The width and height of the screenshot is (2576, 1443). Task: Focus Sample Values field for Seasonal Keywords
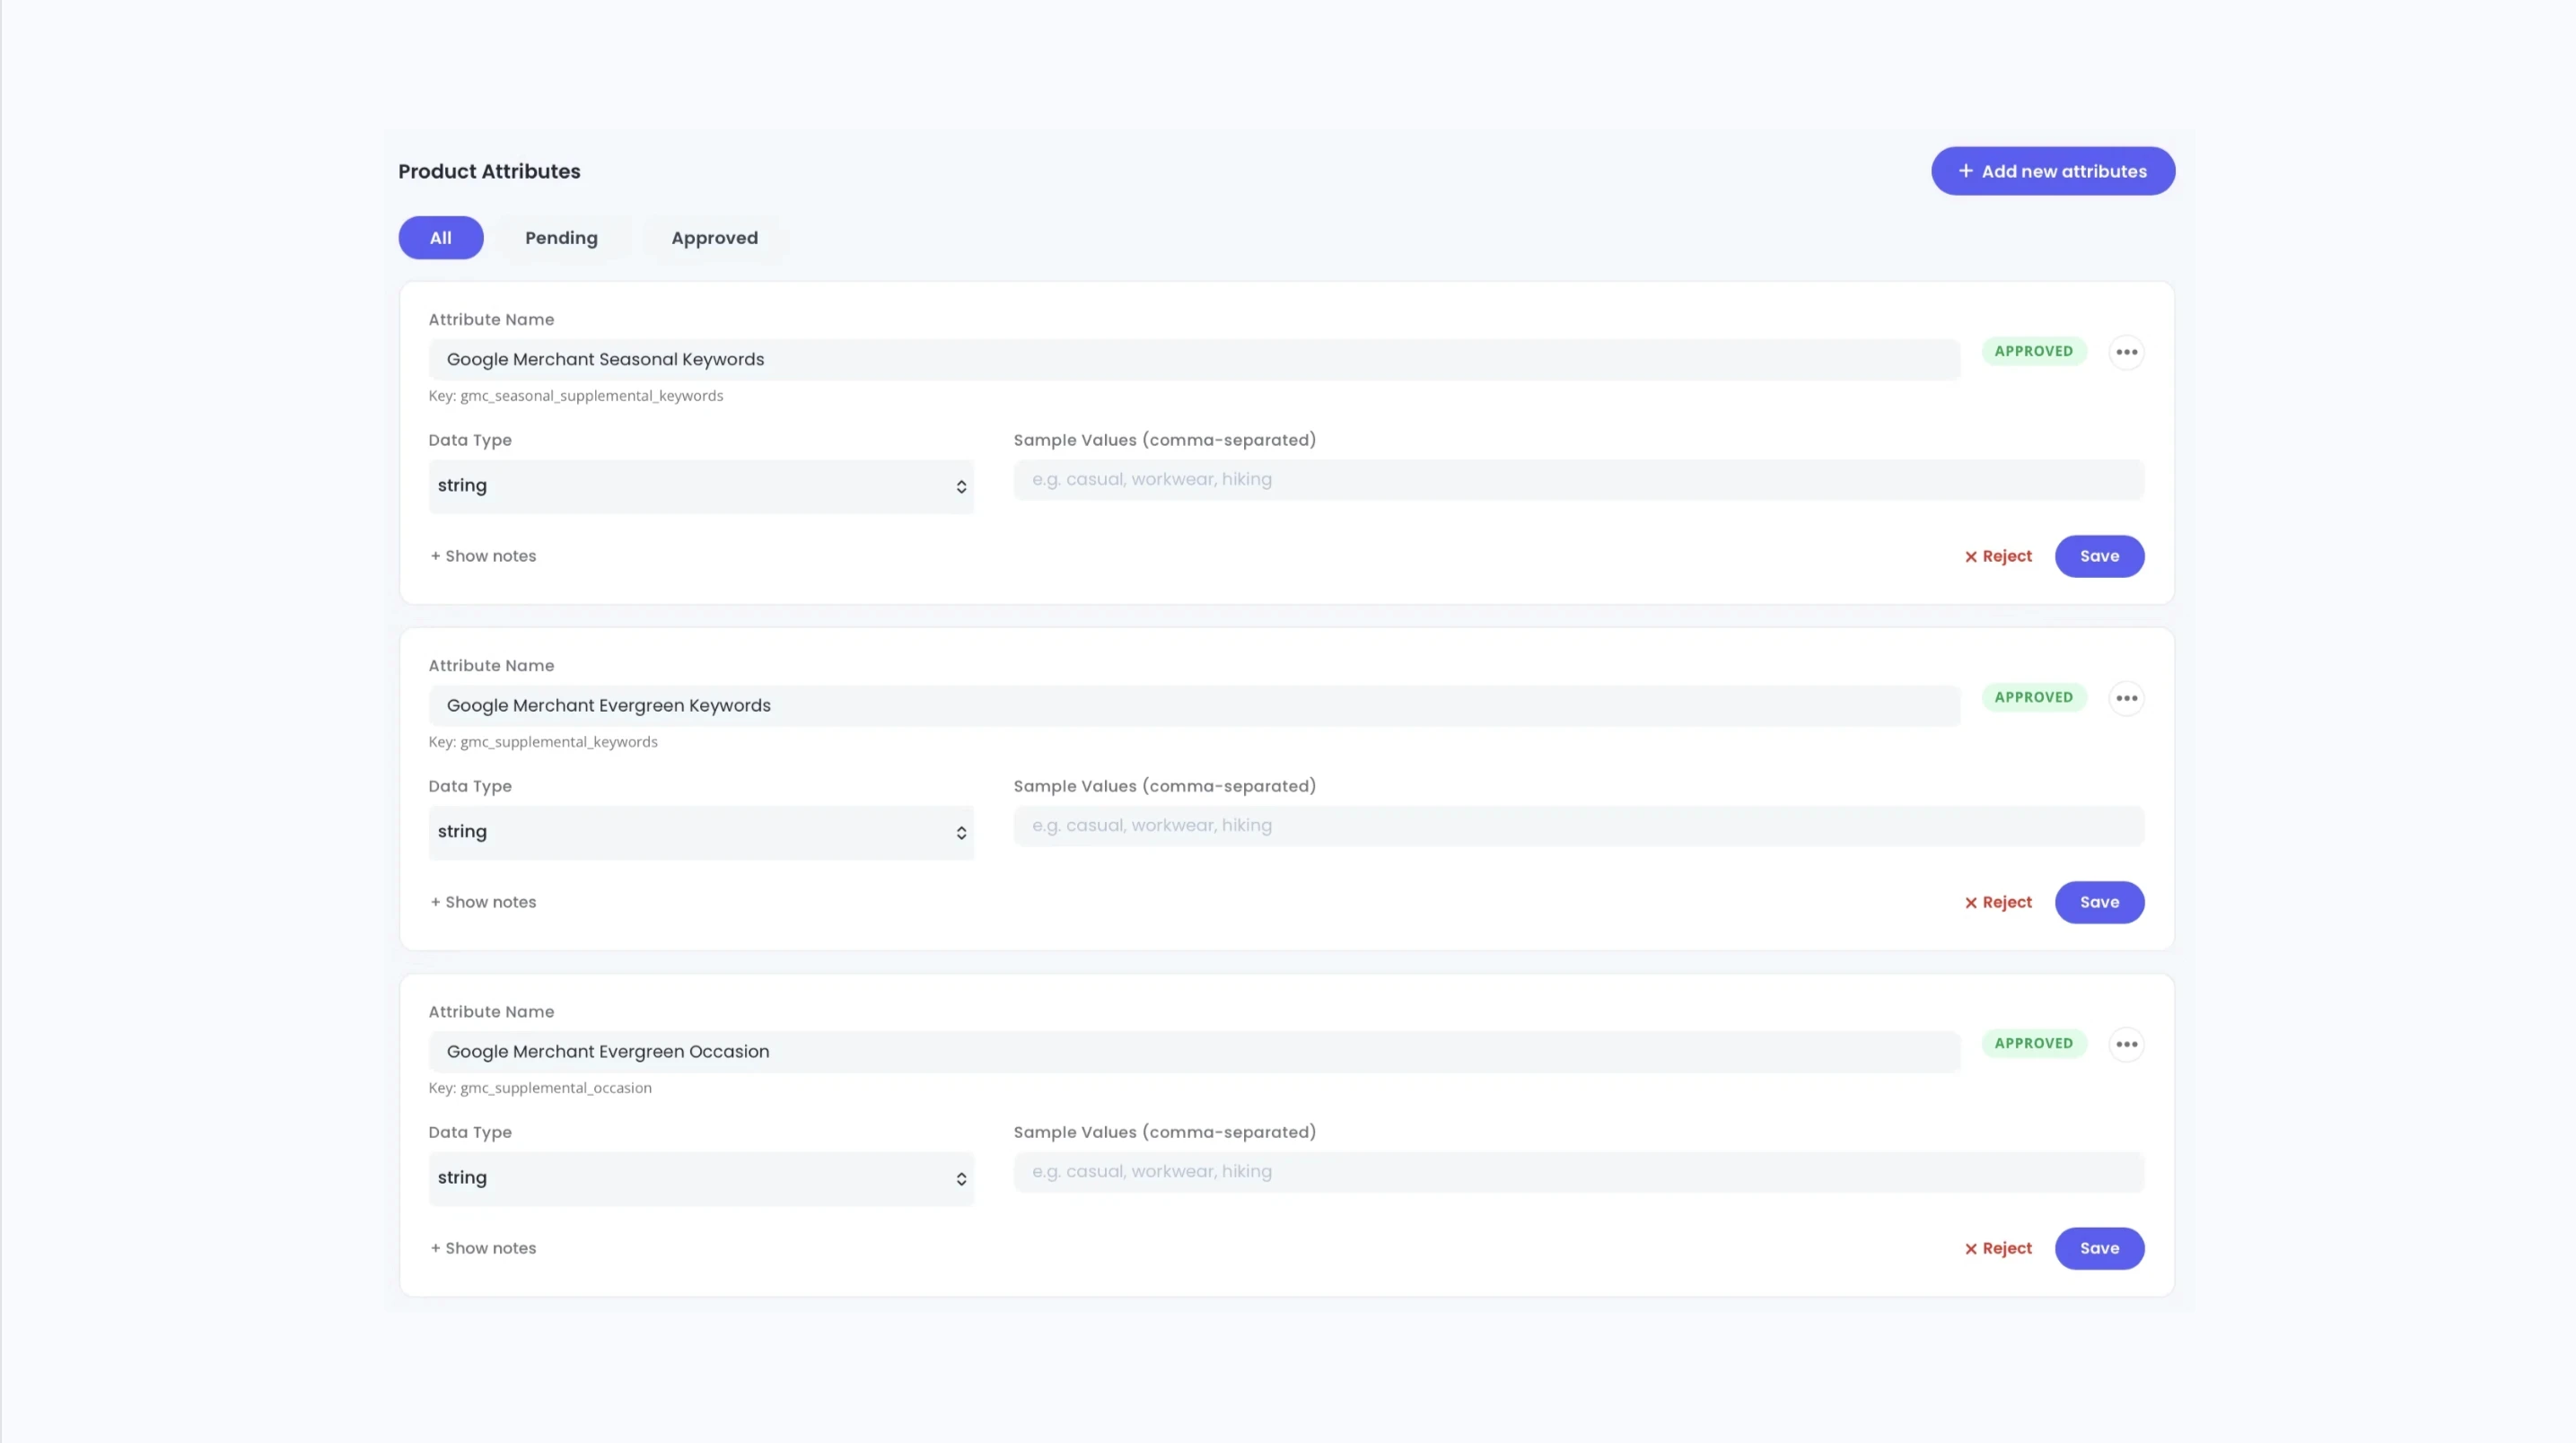pyautogui.click(x=1578, y=479)
